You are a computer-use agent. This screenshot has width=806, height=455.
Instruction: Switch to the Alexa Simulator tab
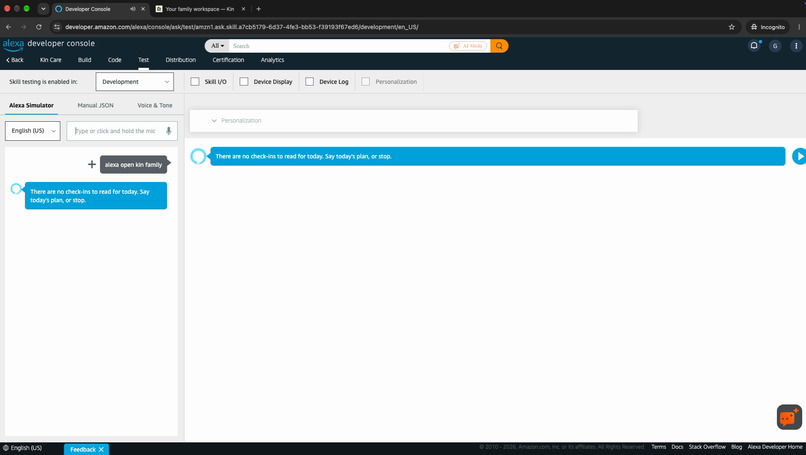pyautogui.click(x=31, y=105)
